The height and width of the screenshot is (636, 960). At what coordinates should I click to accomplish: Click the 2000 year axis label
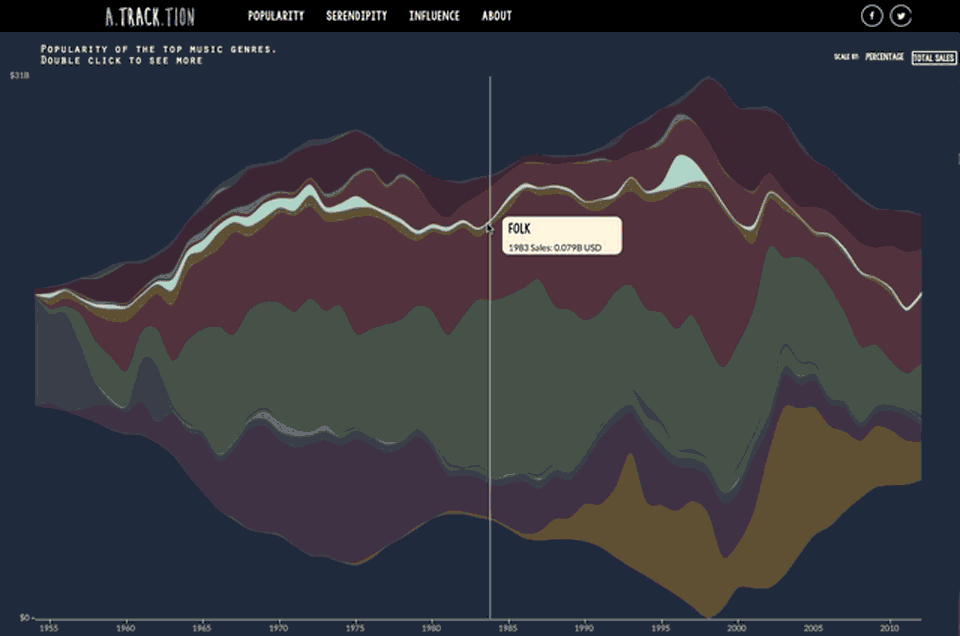[736, 628]
